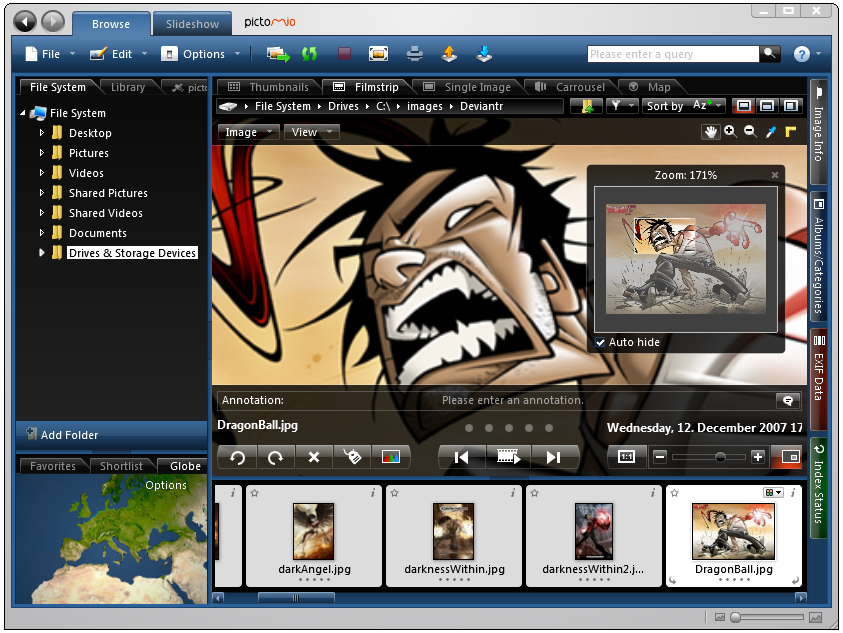This screenshot has height=633, width=843.
Task: Select the zoom in magnifier tool
Action: tap(730, 132)
